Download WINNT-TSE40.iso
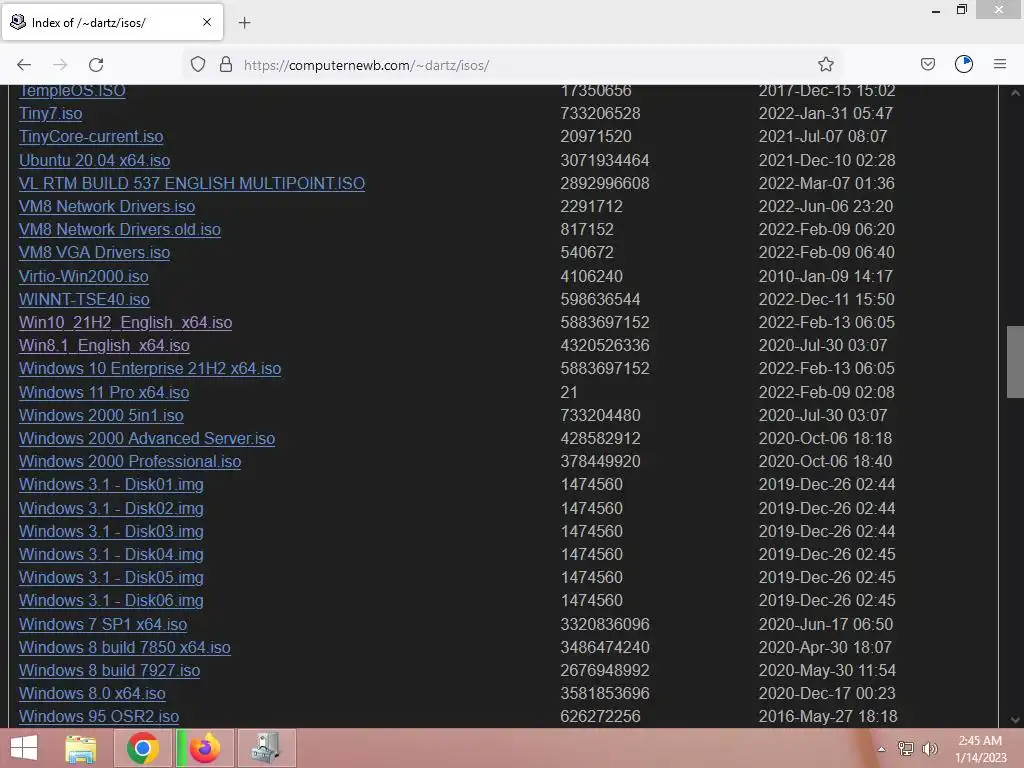This screenshot has height=768, width=1024. [x=84, y=299]
